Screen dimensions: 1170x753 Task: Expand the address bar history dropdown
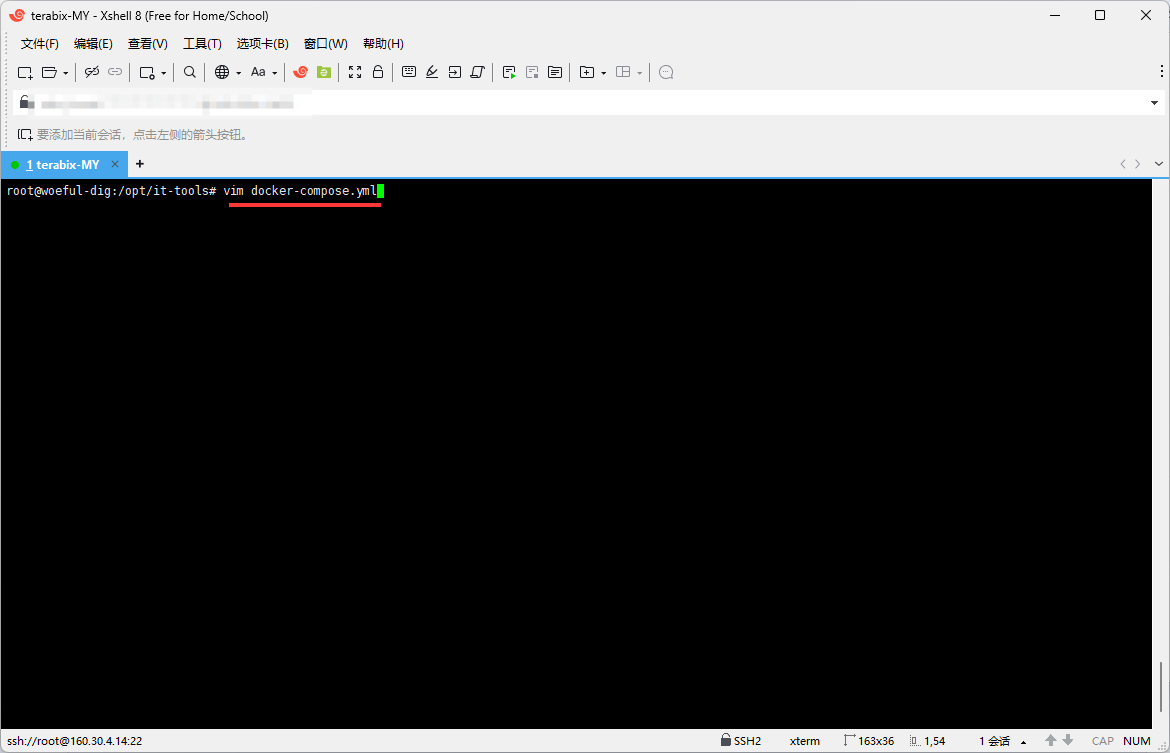click(x=1154, y=103)
